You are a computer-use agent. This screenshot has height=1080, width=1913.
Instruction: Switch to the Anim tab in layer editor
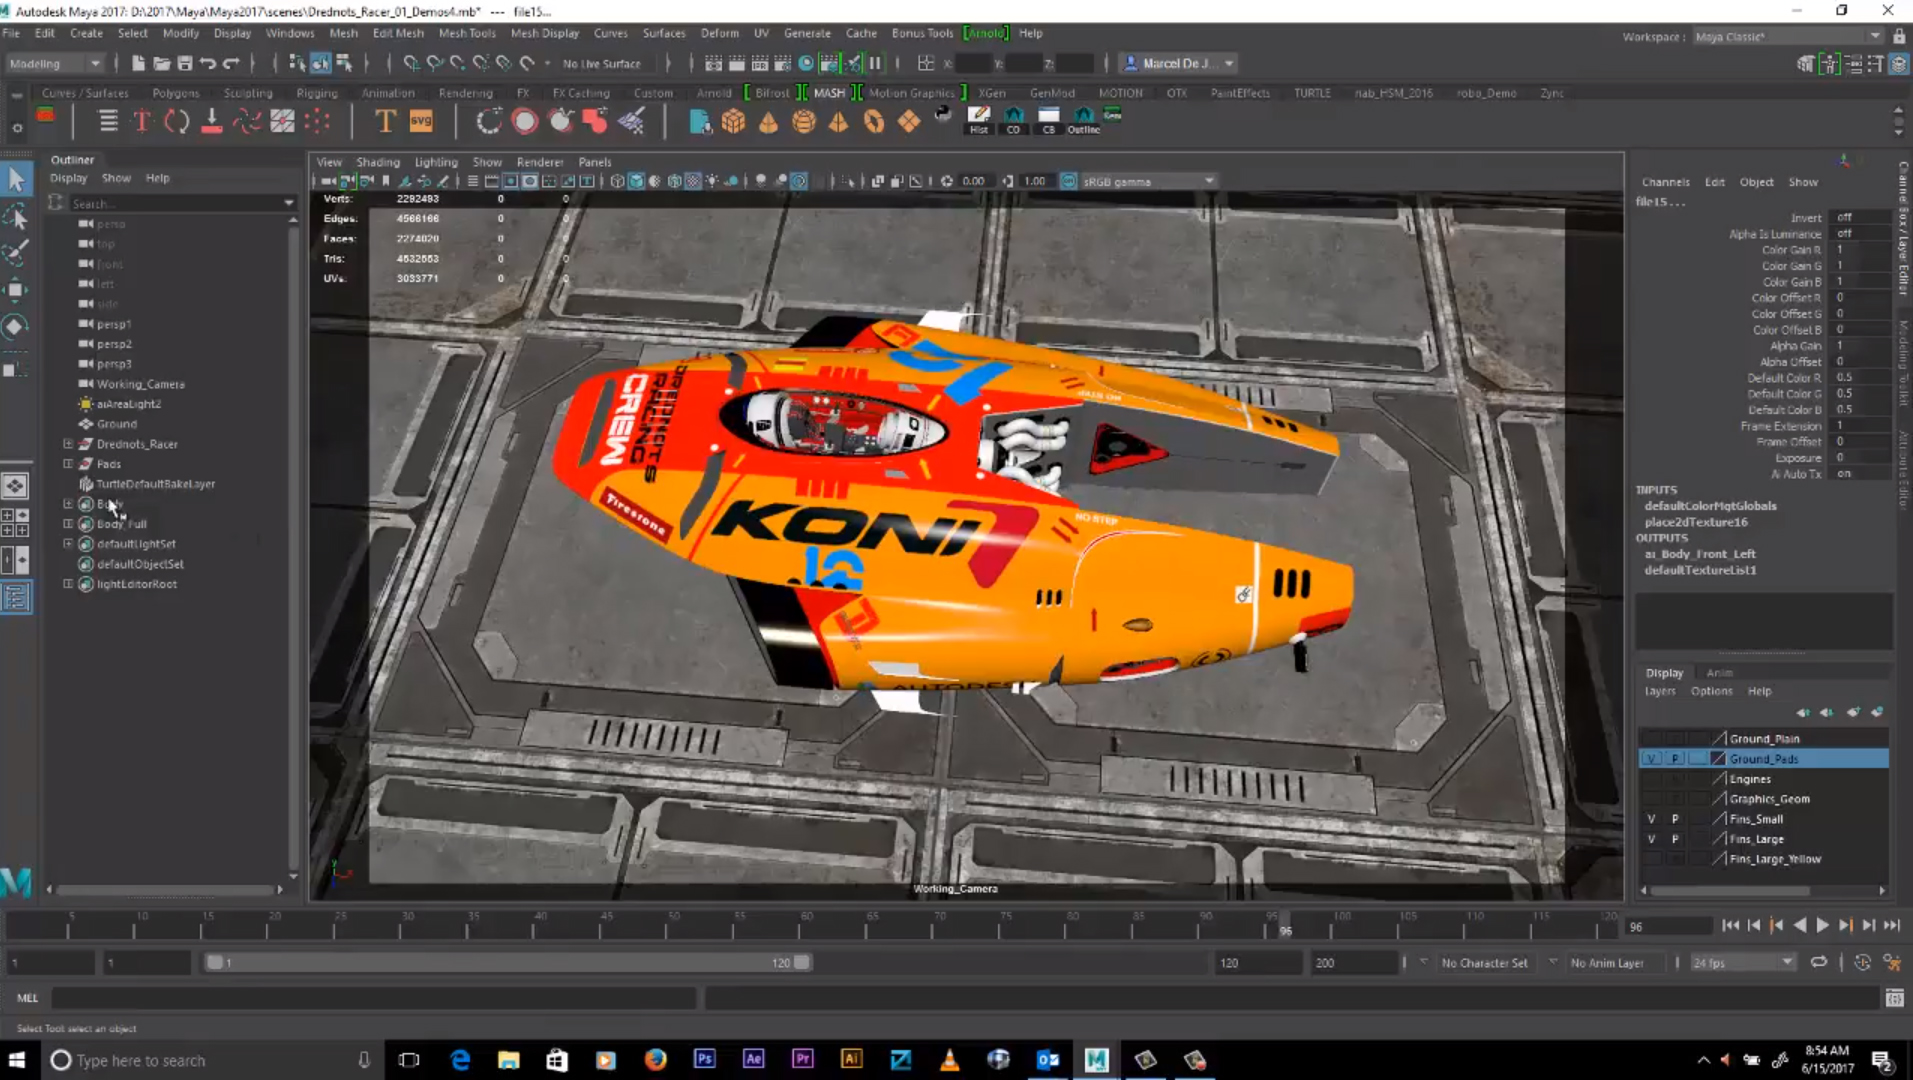click(x=1719, y=673)
